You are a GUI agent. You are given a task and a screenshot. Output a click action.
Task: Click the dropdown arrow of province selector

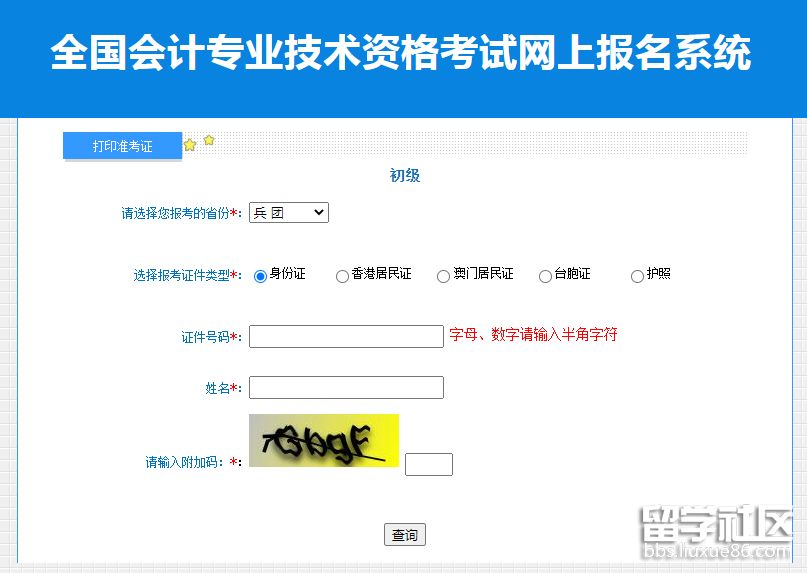(319, 213)
